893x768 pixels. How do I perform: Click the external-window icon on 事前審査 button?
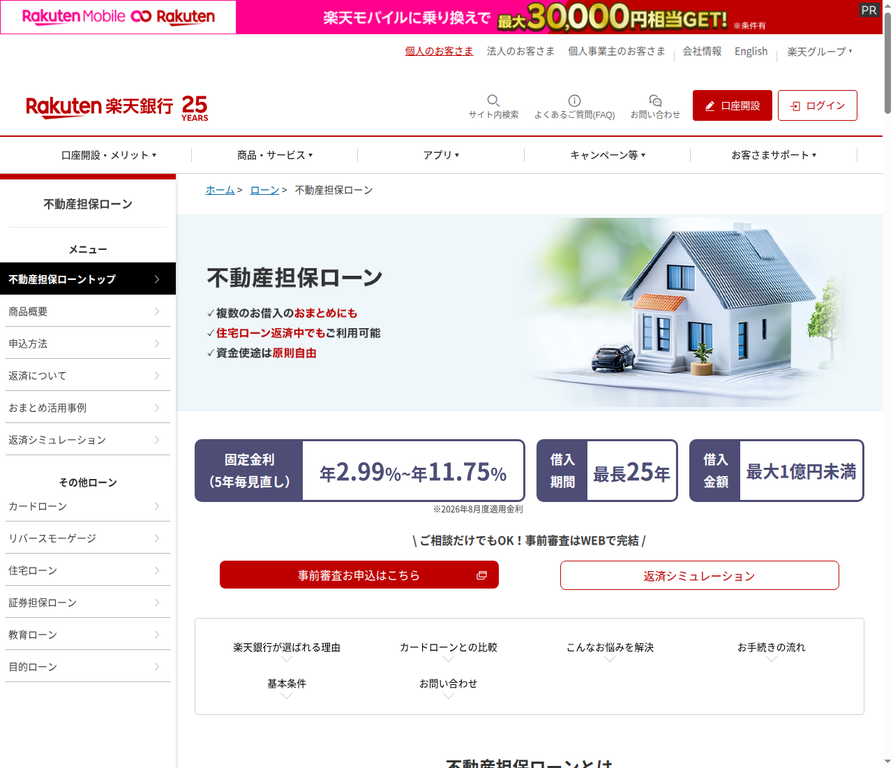coord(481,576)
